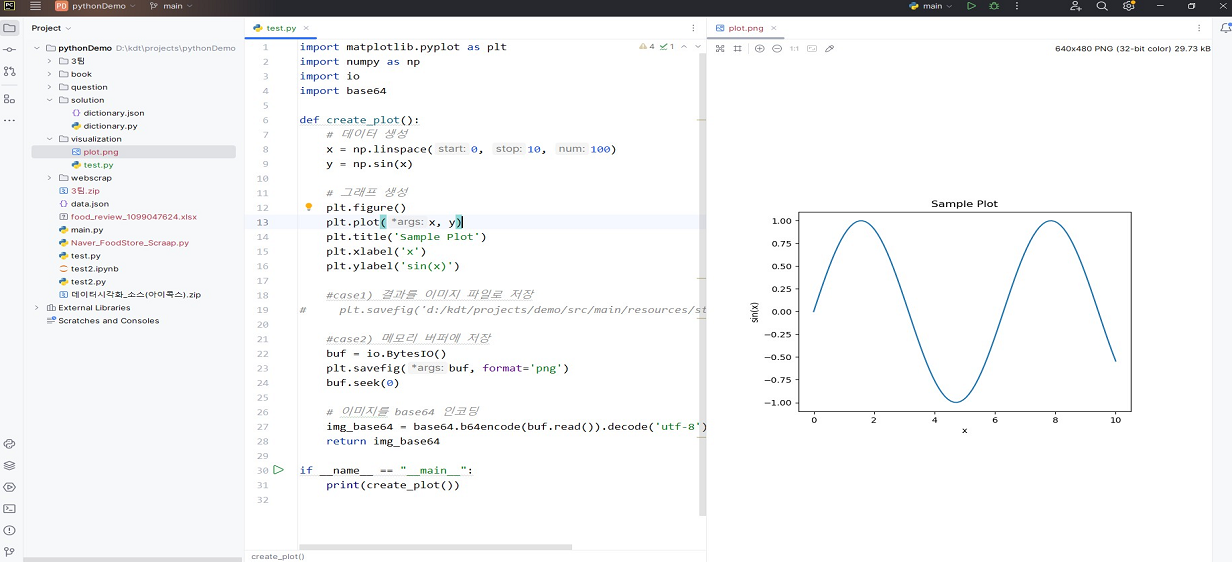The height and width of the screenshot is (562, 1232).
Task: Select test2.ipynb notebook file
Action: (95, 269)
